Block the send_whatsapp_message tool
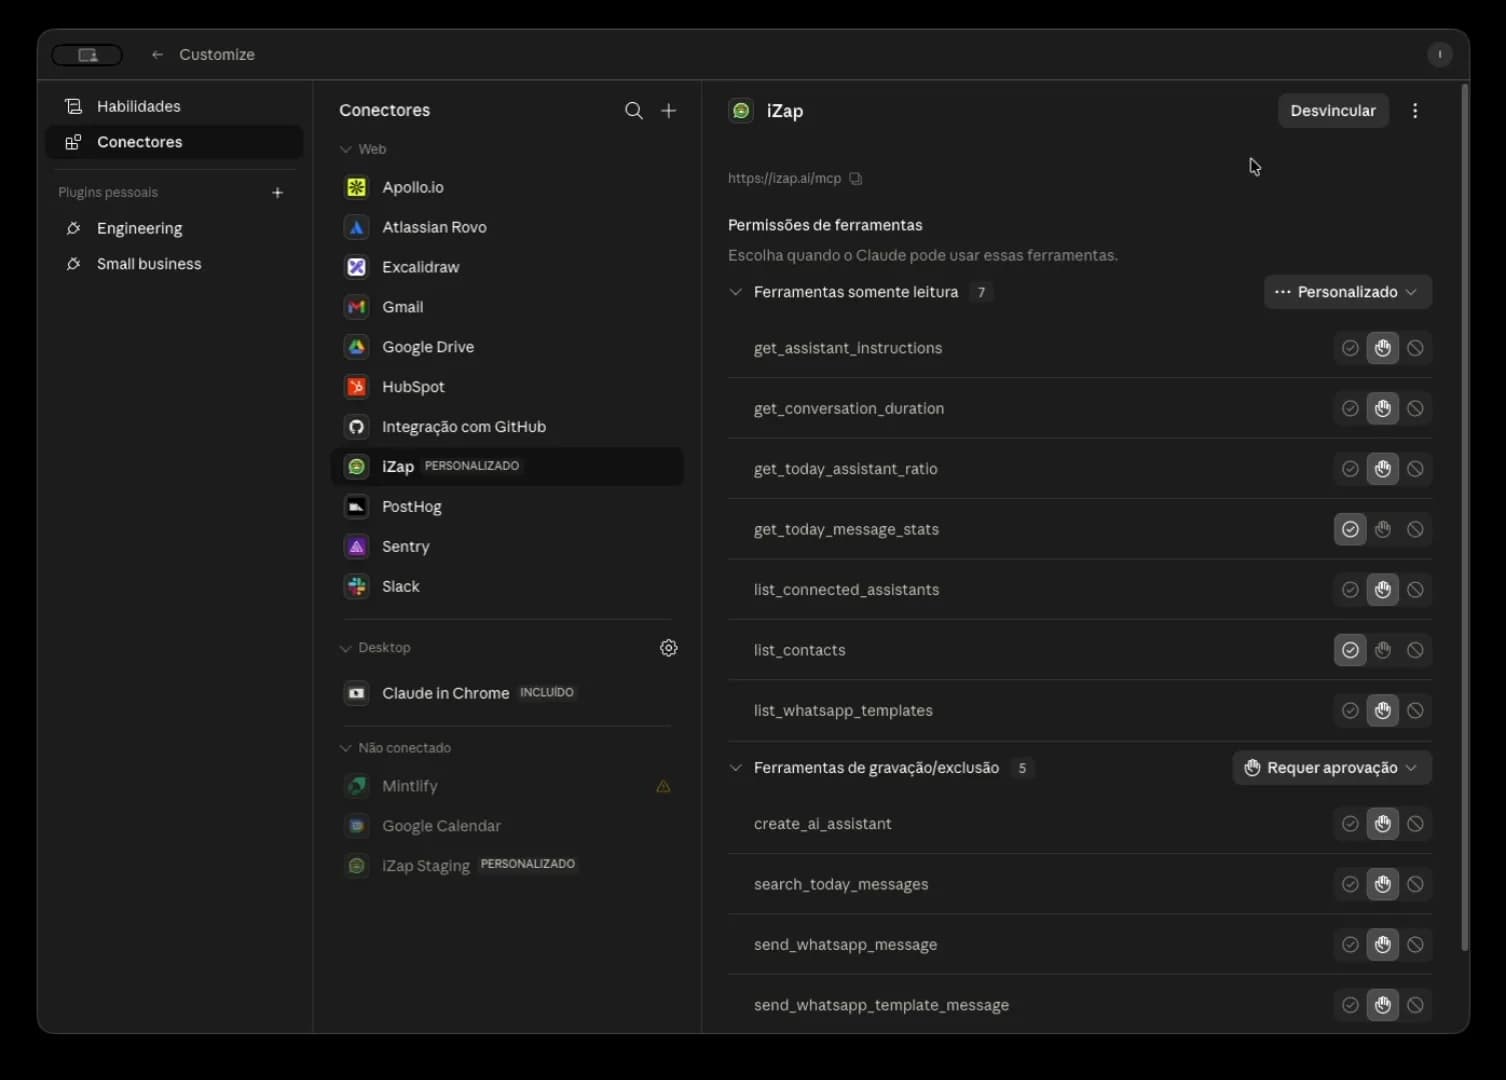The height and width of the screenshot is (1080, 1506). [x=1415, y=945]
